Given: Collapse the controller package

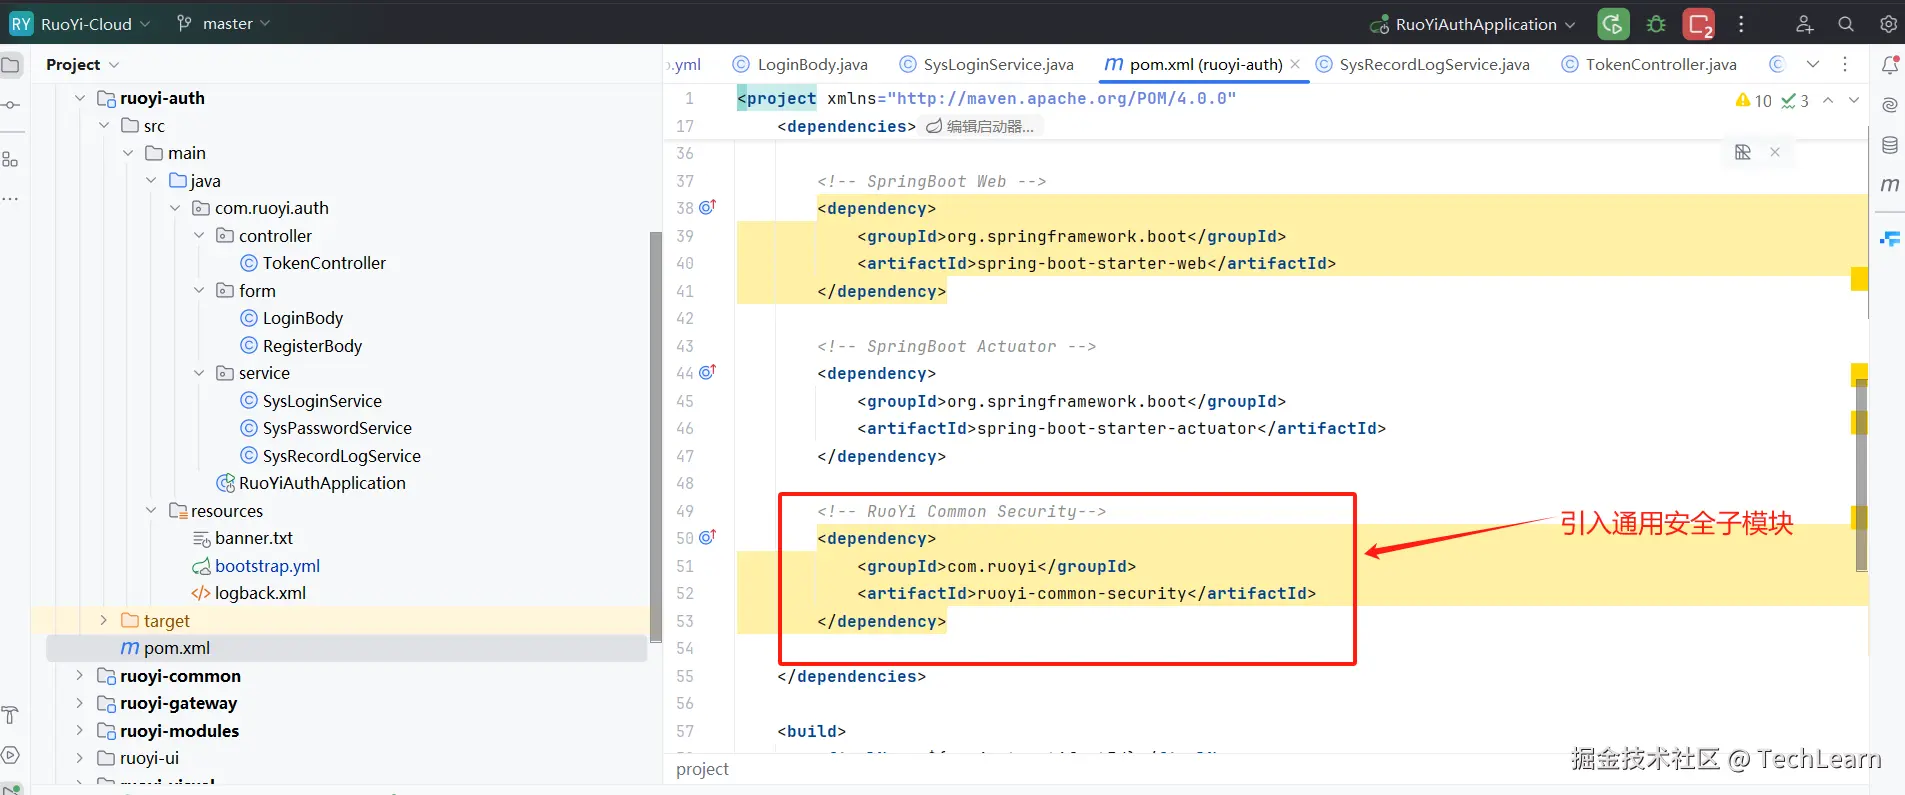Looking at the screenshot, I should tap(199, 235).
